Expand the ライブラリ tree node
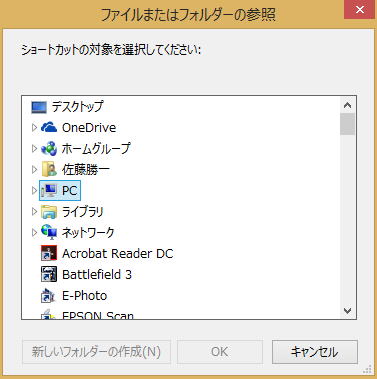 click(x=34, y=212)
